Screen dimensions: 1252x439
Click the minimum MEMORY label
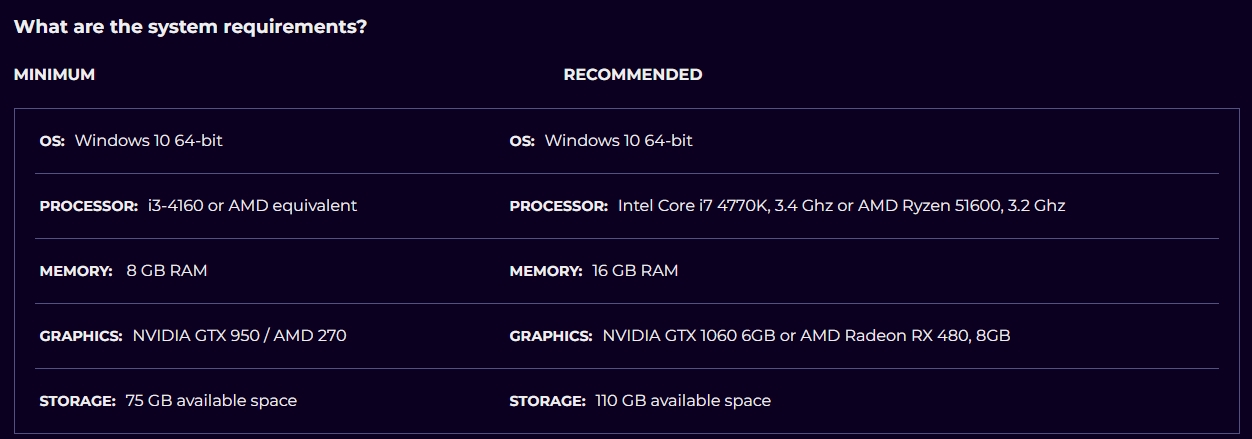pyautogui.click(x=75, y=271)
